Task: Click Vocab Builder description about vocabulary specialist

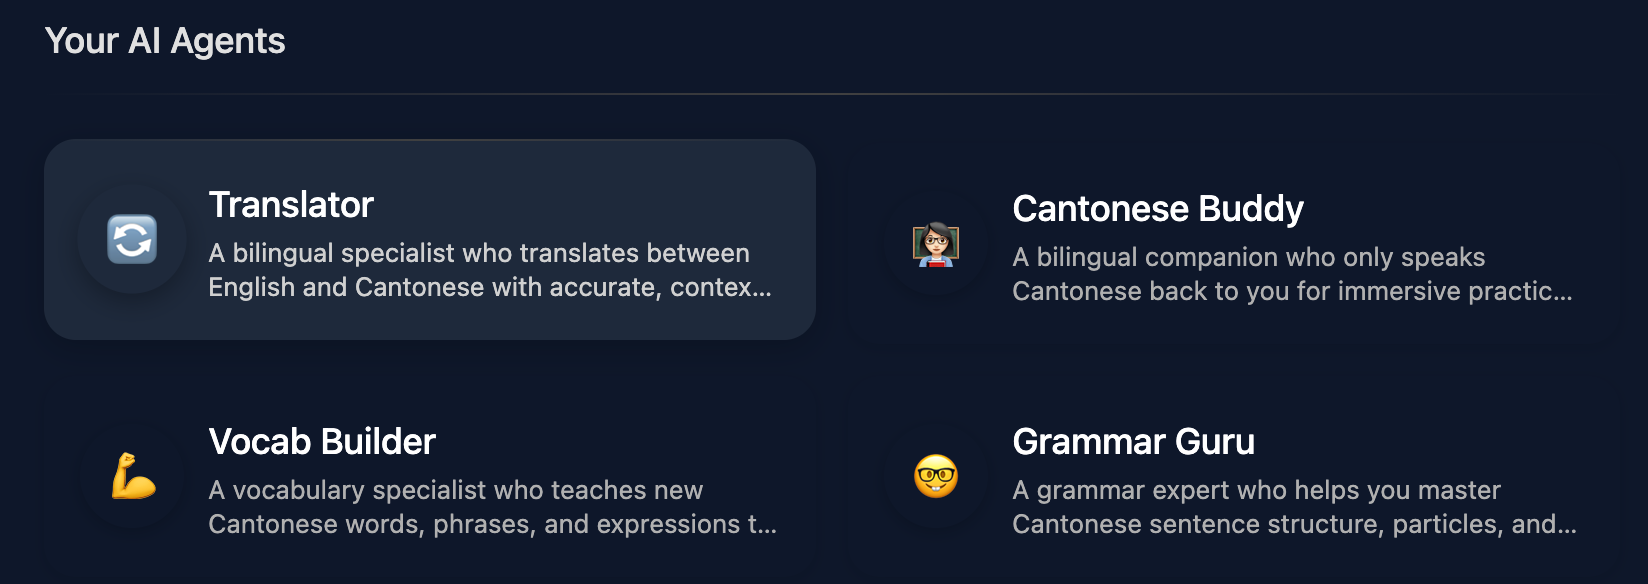Action: coord(492,507)
